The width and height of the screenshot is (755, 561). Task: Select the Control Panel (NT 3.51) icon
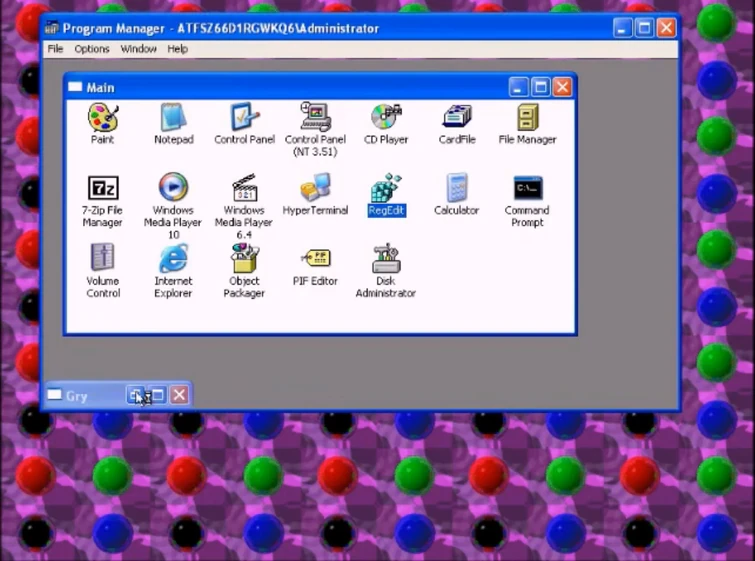click(315, 116)
